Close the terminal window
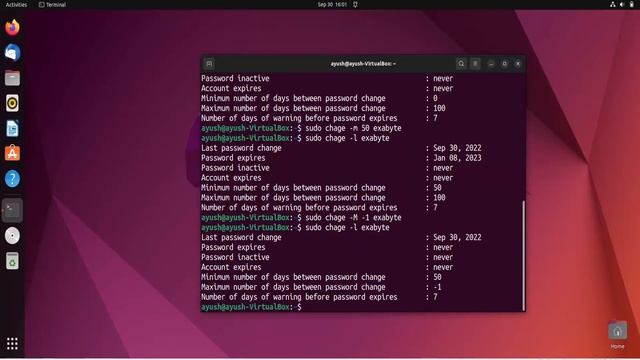The image size is (640, 360). [518, 64]
